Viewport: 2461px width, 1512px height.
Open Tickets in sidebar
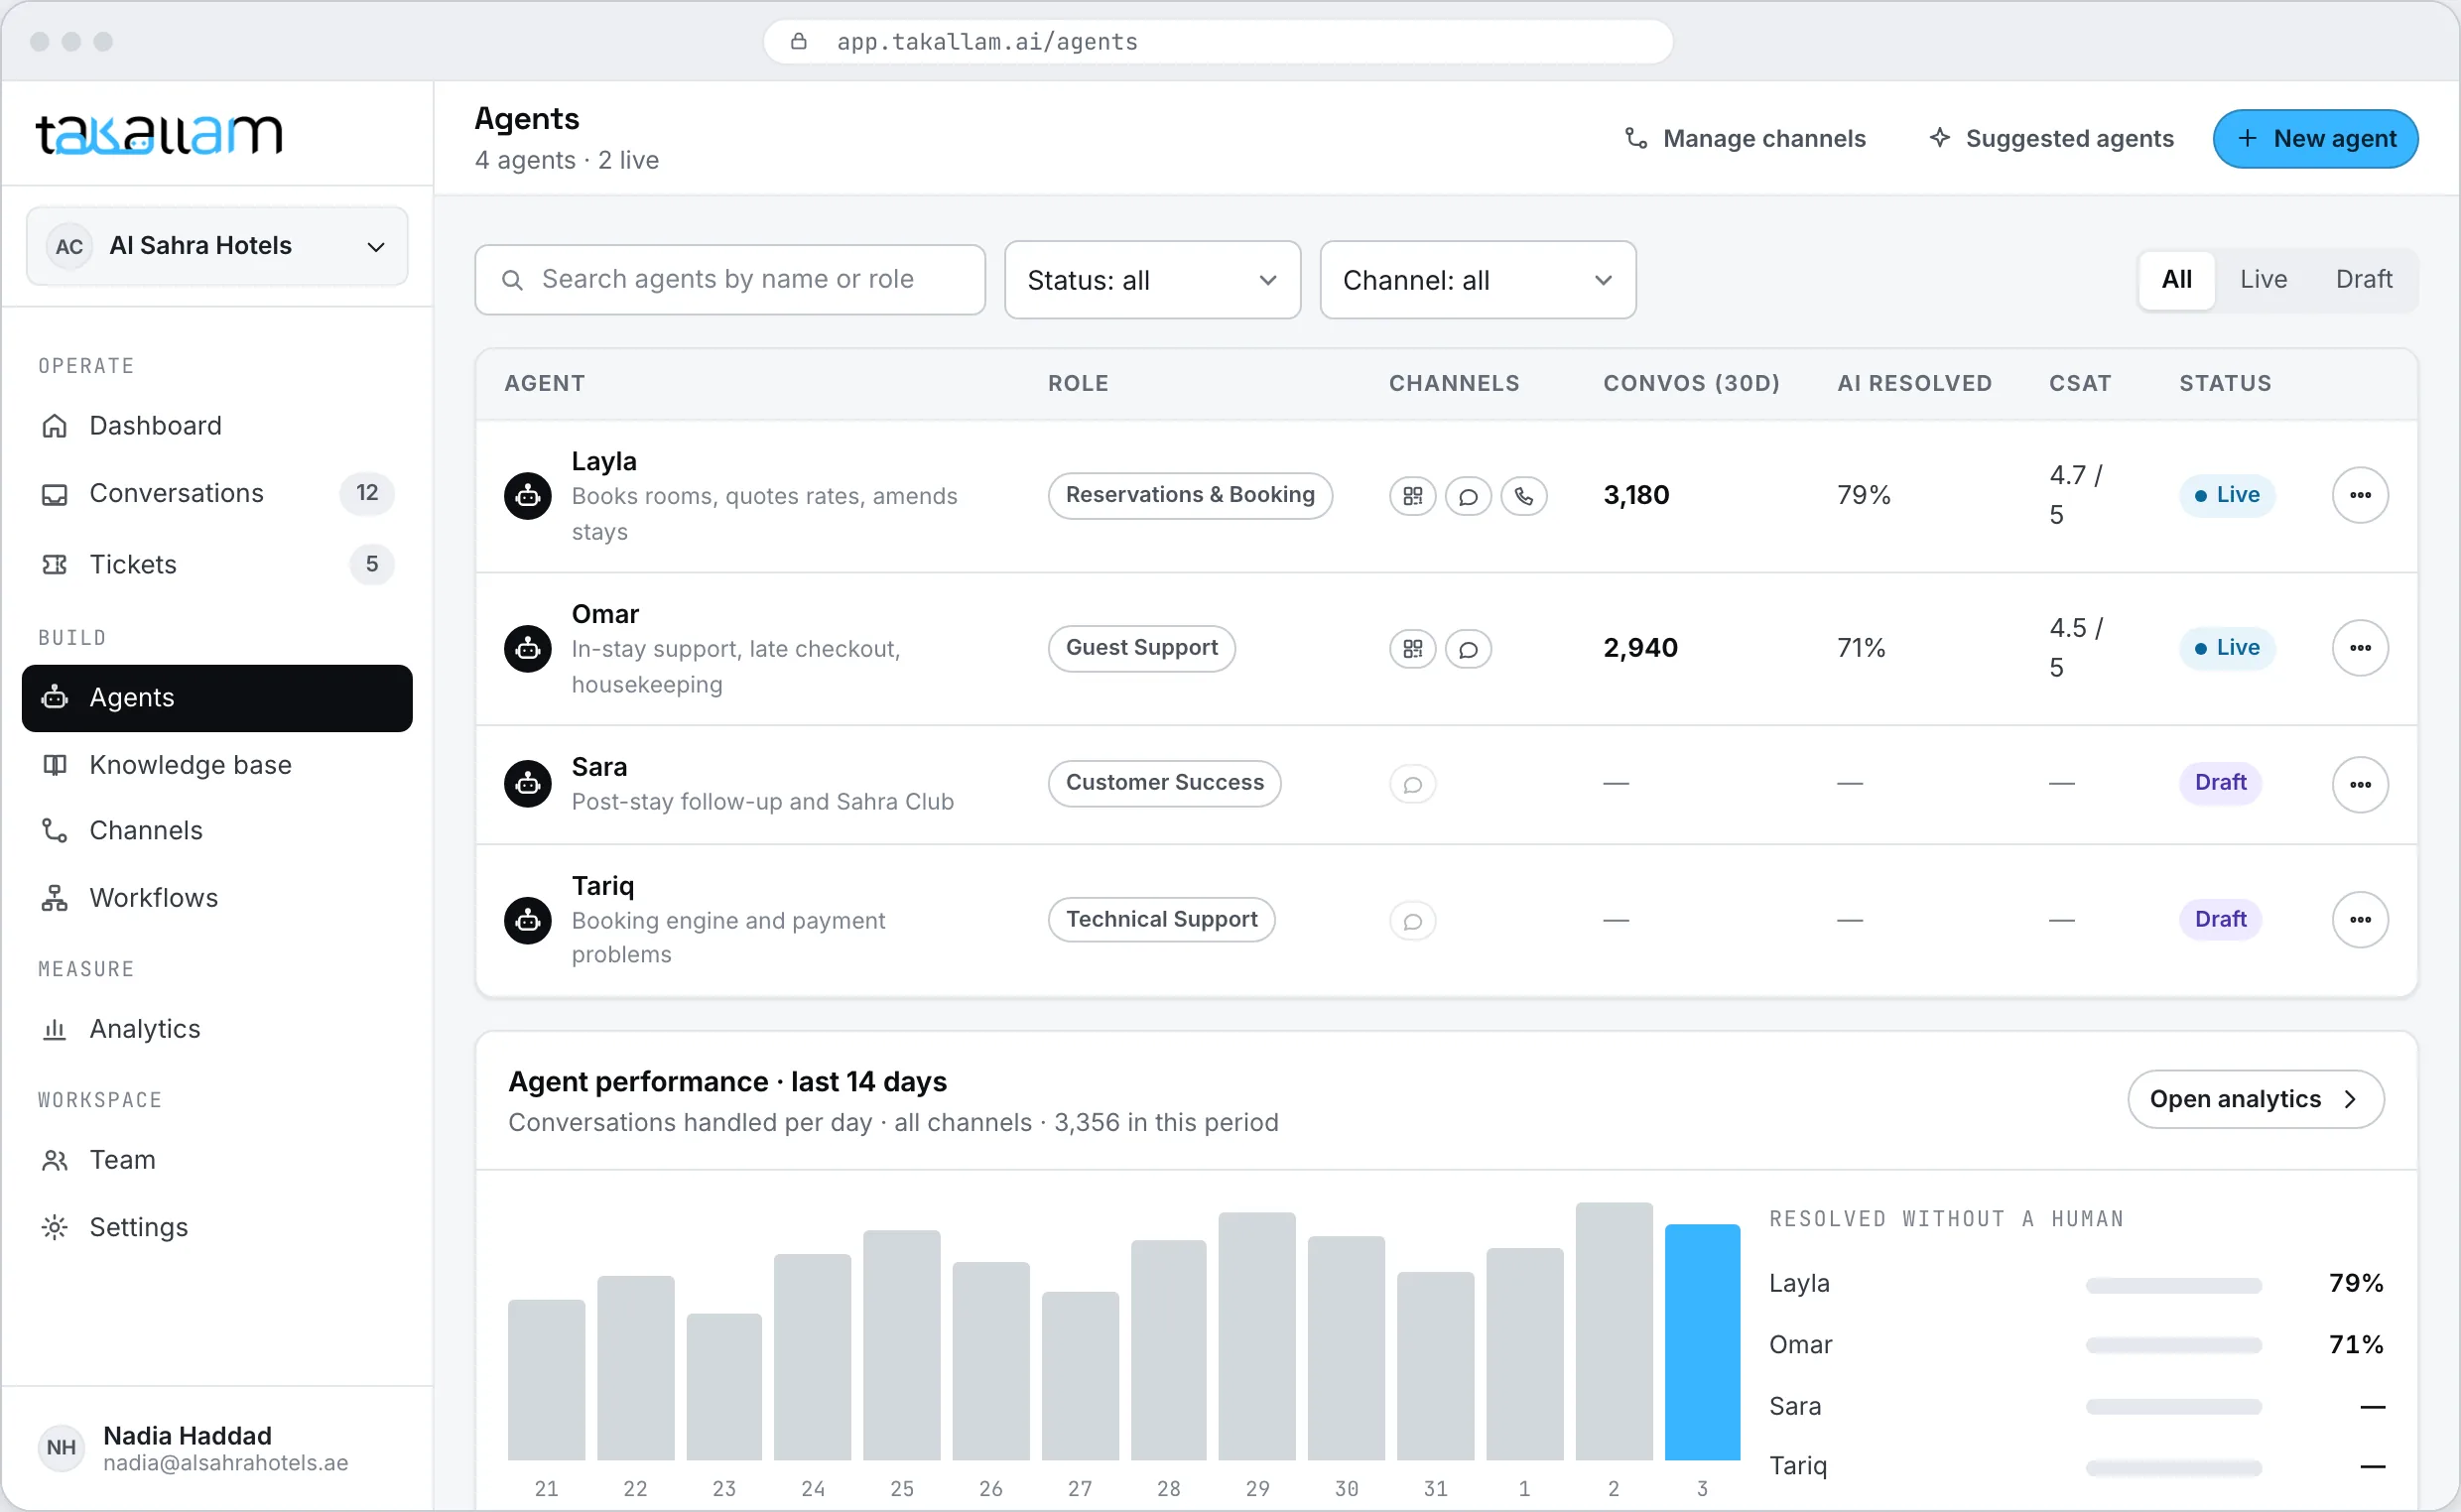tap(217, 565)
